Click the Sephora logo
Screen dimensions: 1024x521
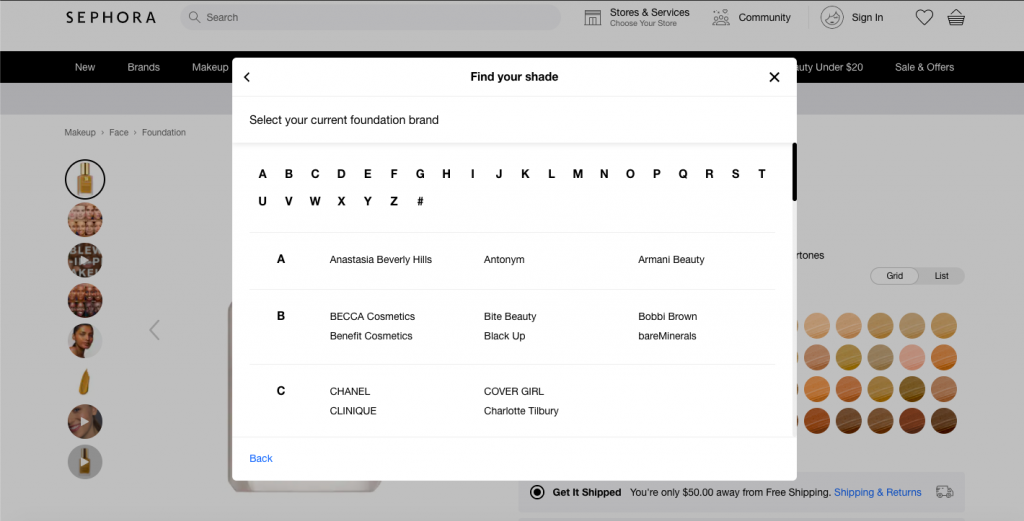pyautogui.click(x=110, y=18)
